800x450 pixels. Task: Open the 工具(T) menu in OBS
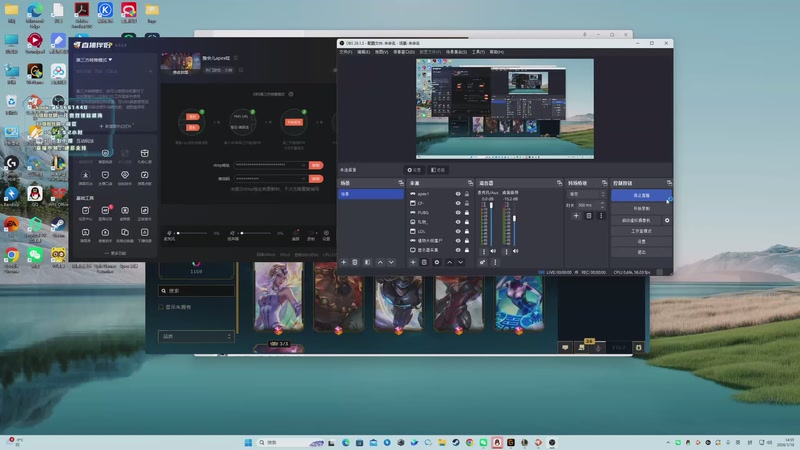click(x=479, y=52)
